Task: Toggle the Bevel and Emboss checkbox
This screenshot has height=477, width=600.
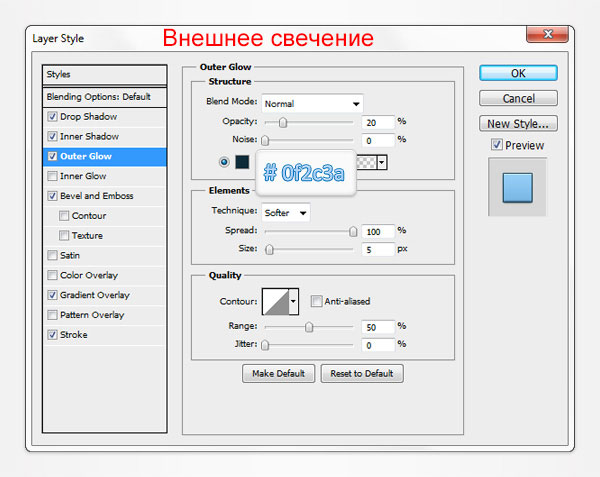Action: (52, 196)
